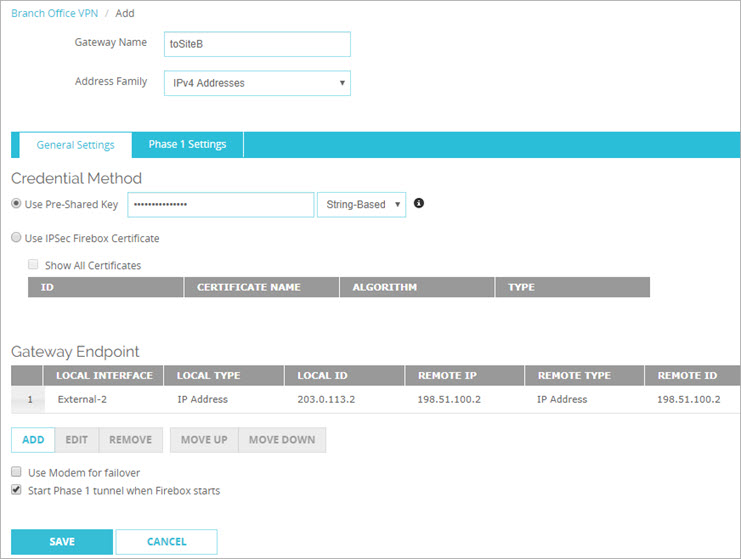The width and height of the screenshot is (741, 559).
Task: Expand the String-Based key type dropdown
Action: 360,205
